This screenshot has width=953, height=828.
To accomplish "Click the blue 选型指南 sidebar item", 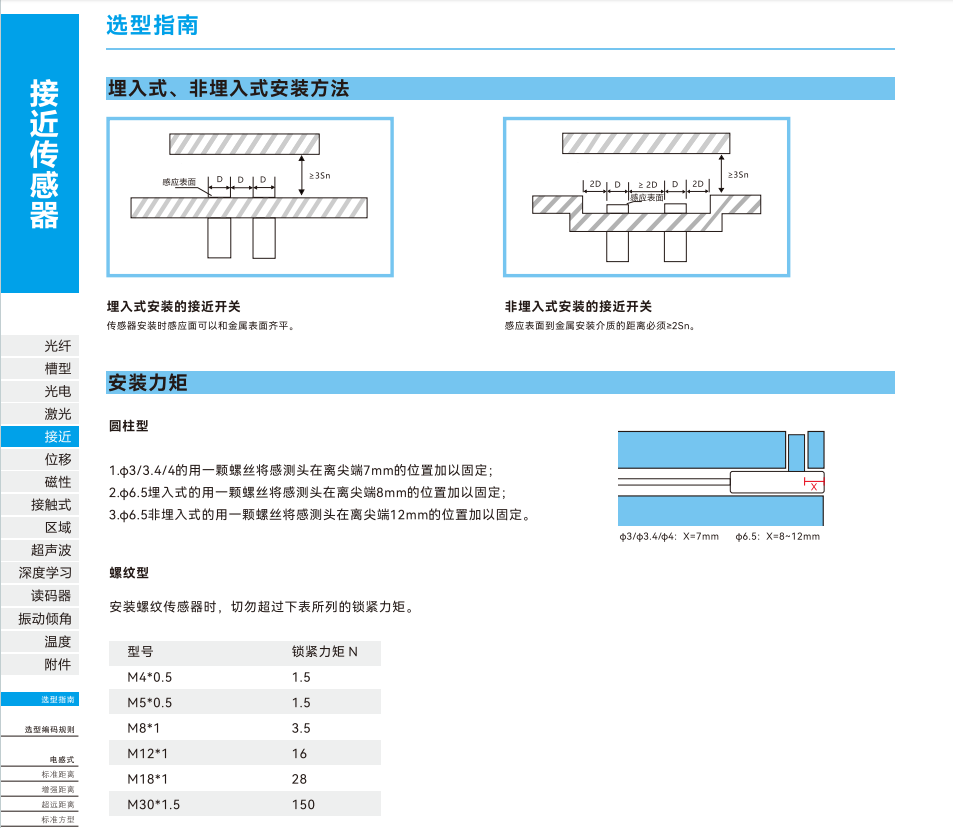I will [57, 700].
